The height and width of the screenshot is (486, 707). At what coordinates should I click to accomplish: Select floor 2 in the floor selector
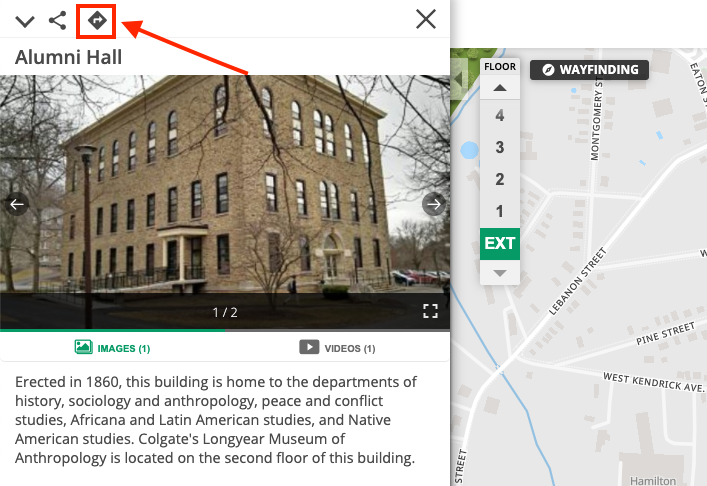tap(500, 179)
